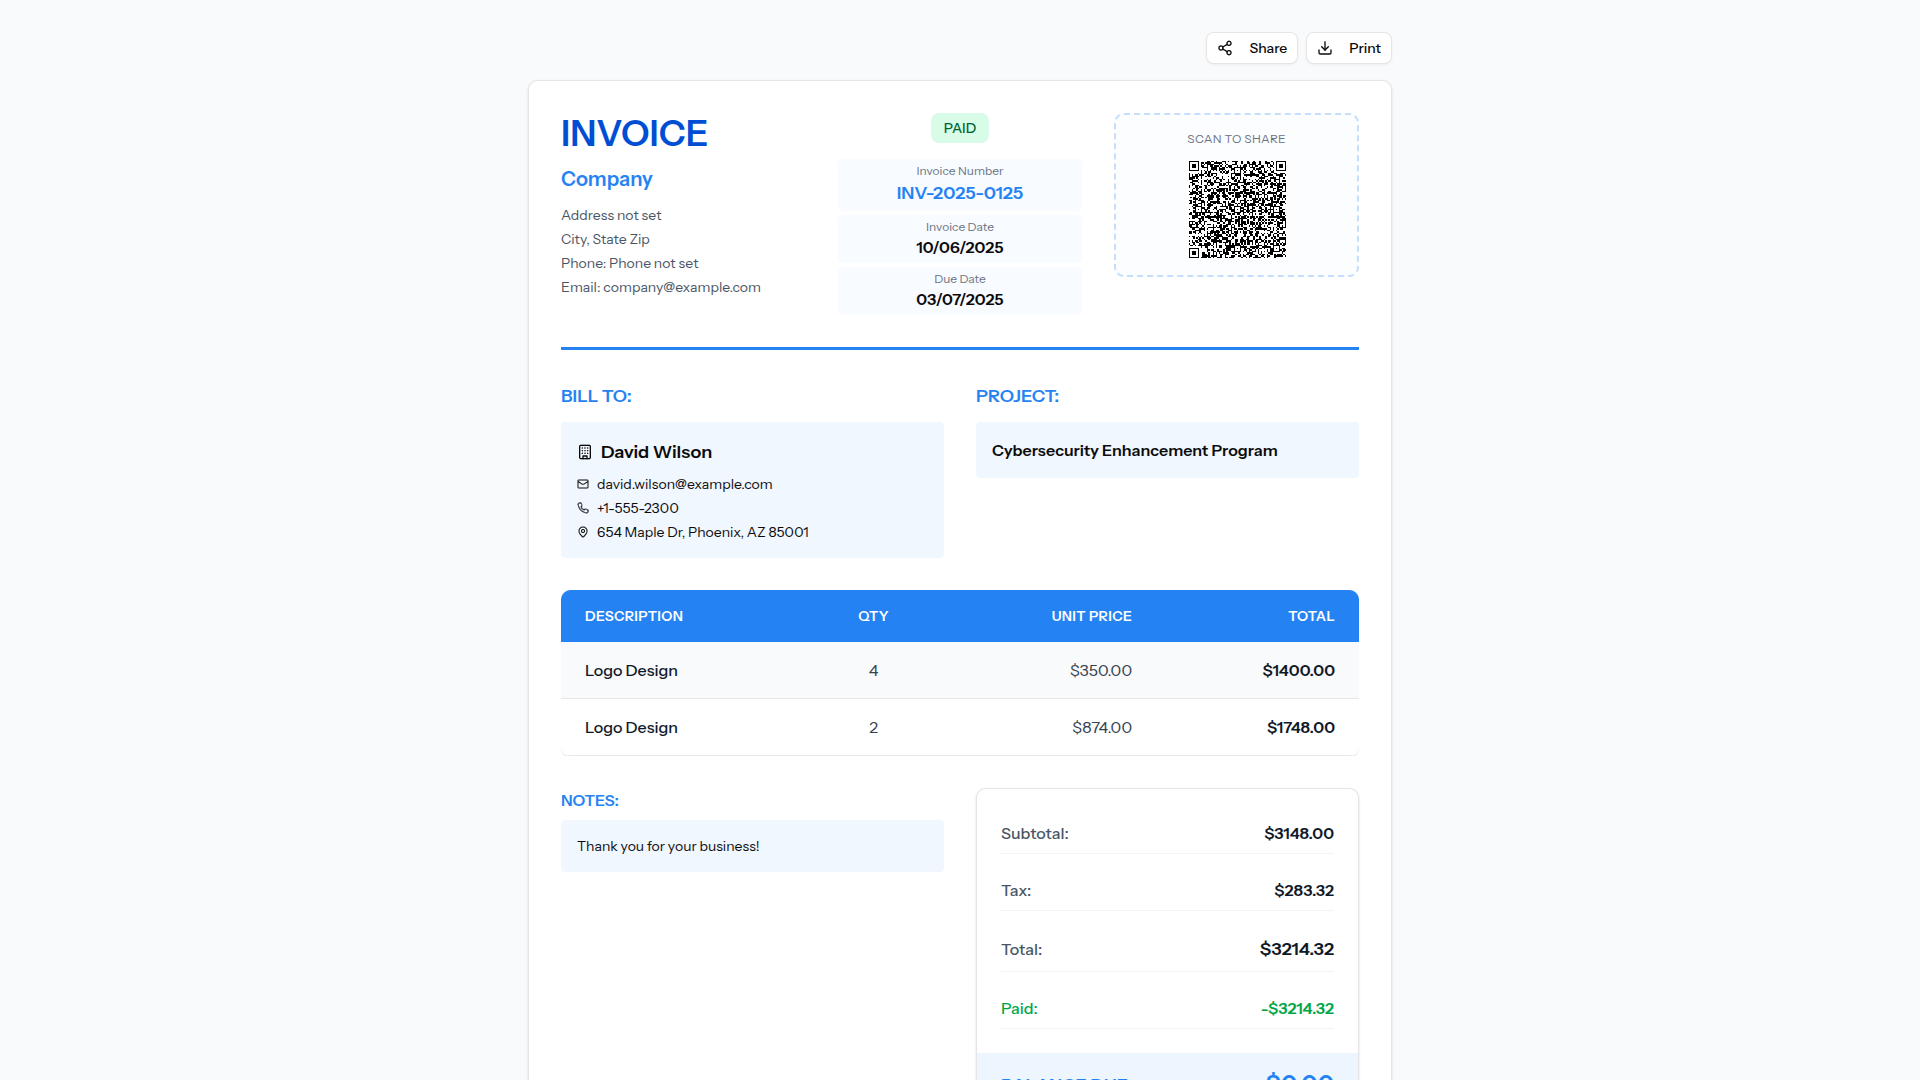1920x1080 pixels.
Task: Click the UNIT PRICE column header
Action: tap(1091, 616)
